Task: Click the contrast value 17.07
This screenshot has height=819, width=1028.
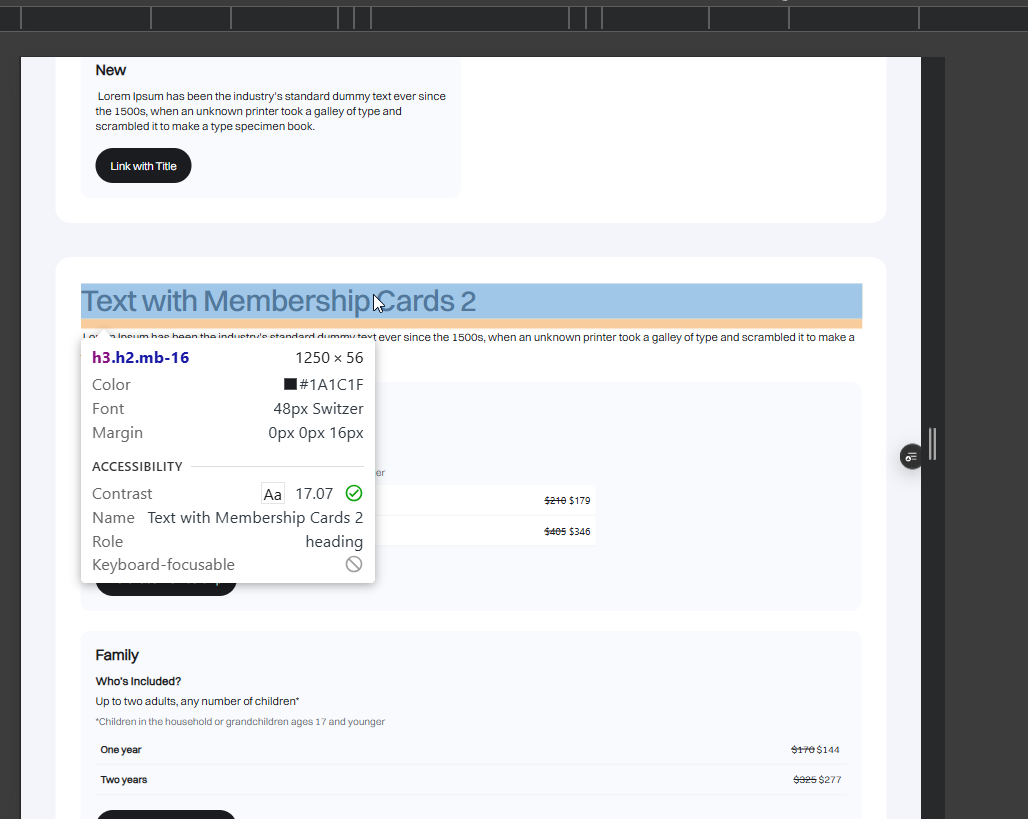Action: click(314, 494)
